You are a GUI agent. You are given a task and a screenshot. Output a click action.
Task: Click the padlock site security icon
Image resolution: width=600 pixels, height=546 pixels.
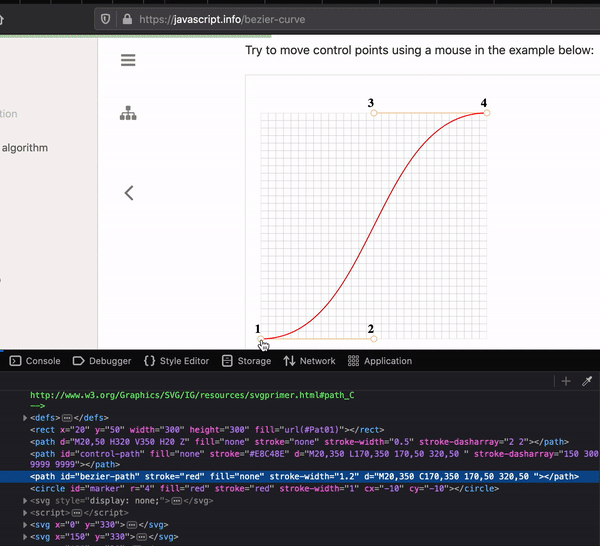point(127,19)
